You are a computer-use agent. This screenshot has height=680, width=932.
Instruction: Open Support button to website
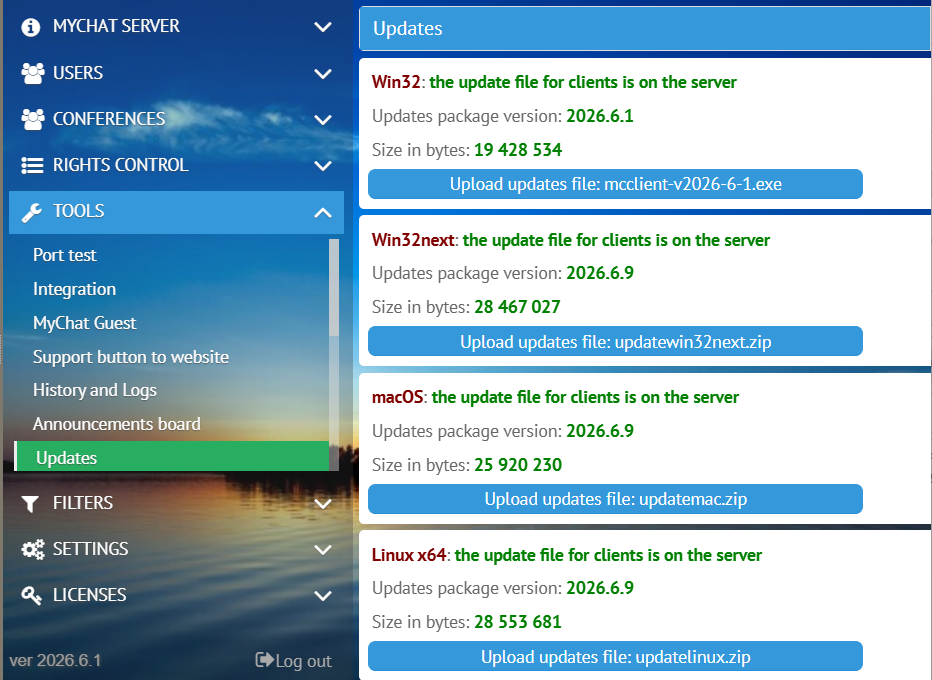131,357
